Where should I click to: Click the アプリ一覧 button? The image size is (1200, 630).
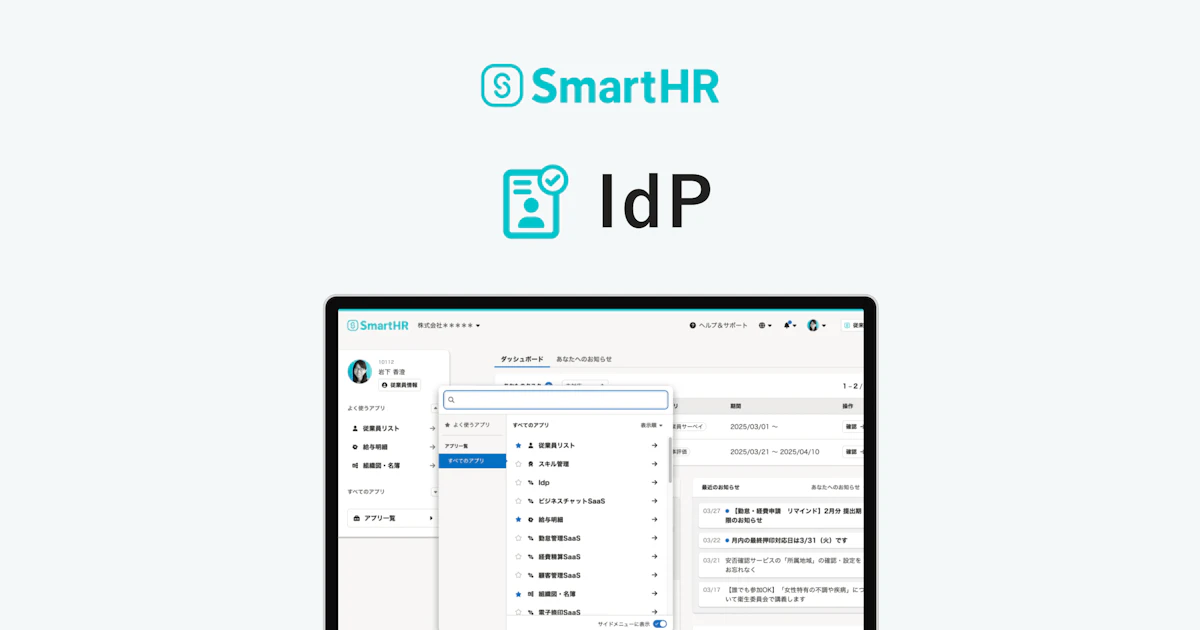coord(393,518)
